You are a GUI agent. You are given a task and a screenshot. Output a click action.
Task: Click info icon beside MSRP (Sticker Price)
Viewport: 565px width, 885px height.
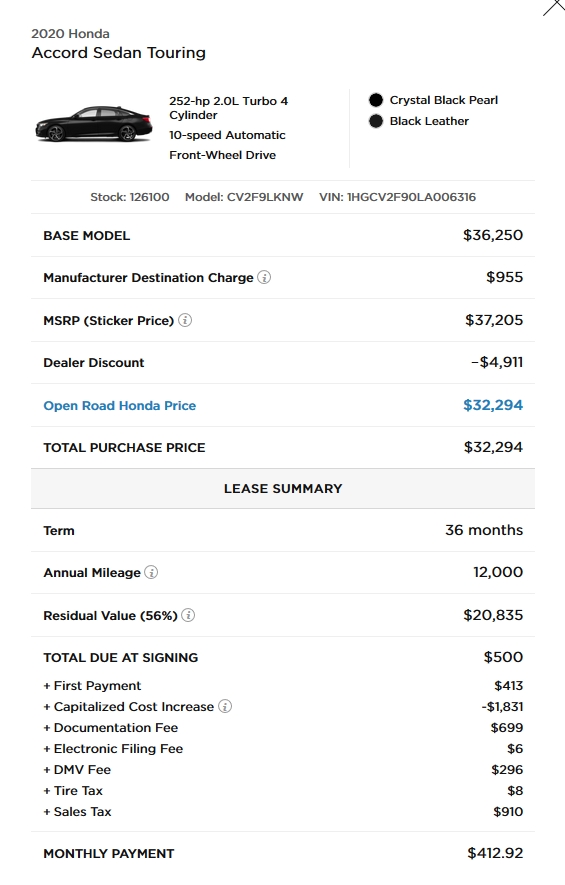[x=185, y=320]
